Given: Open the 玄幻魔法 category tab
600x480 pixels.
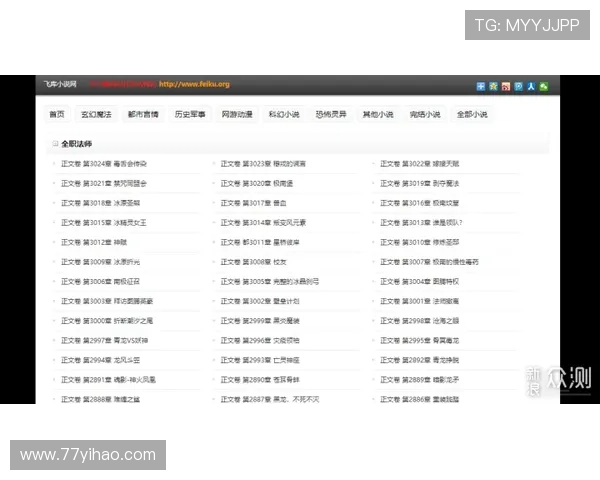Looking at the screenshot, I should [x=96, y=114].
